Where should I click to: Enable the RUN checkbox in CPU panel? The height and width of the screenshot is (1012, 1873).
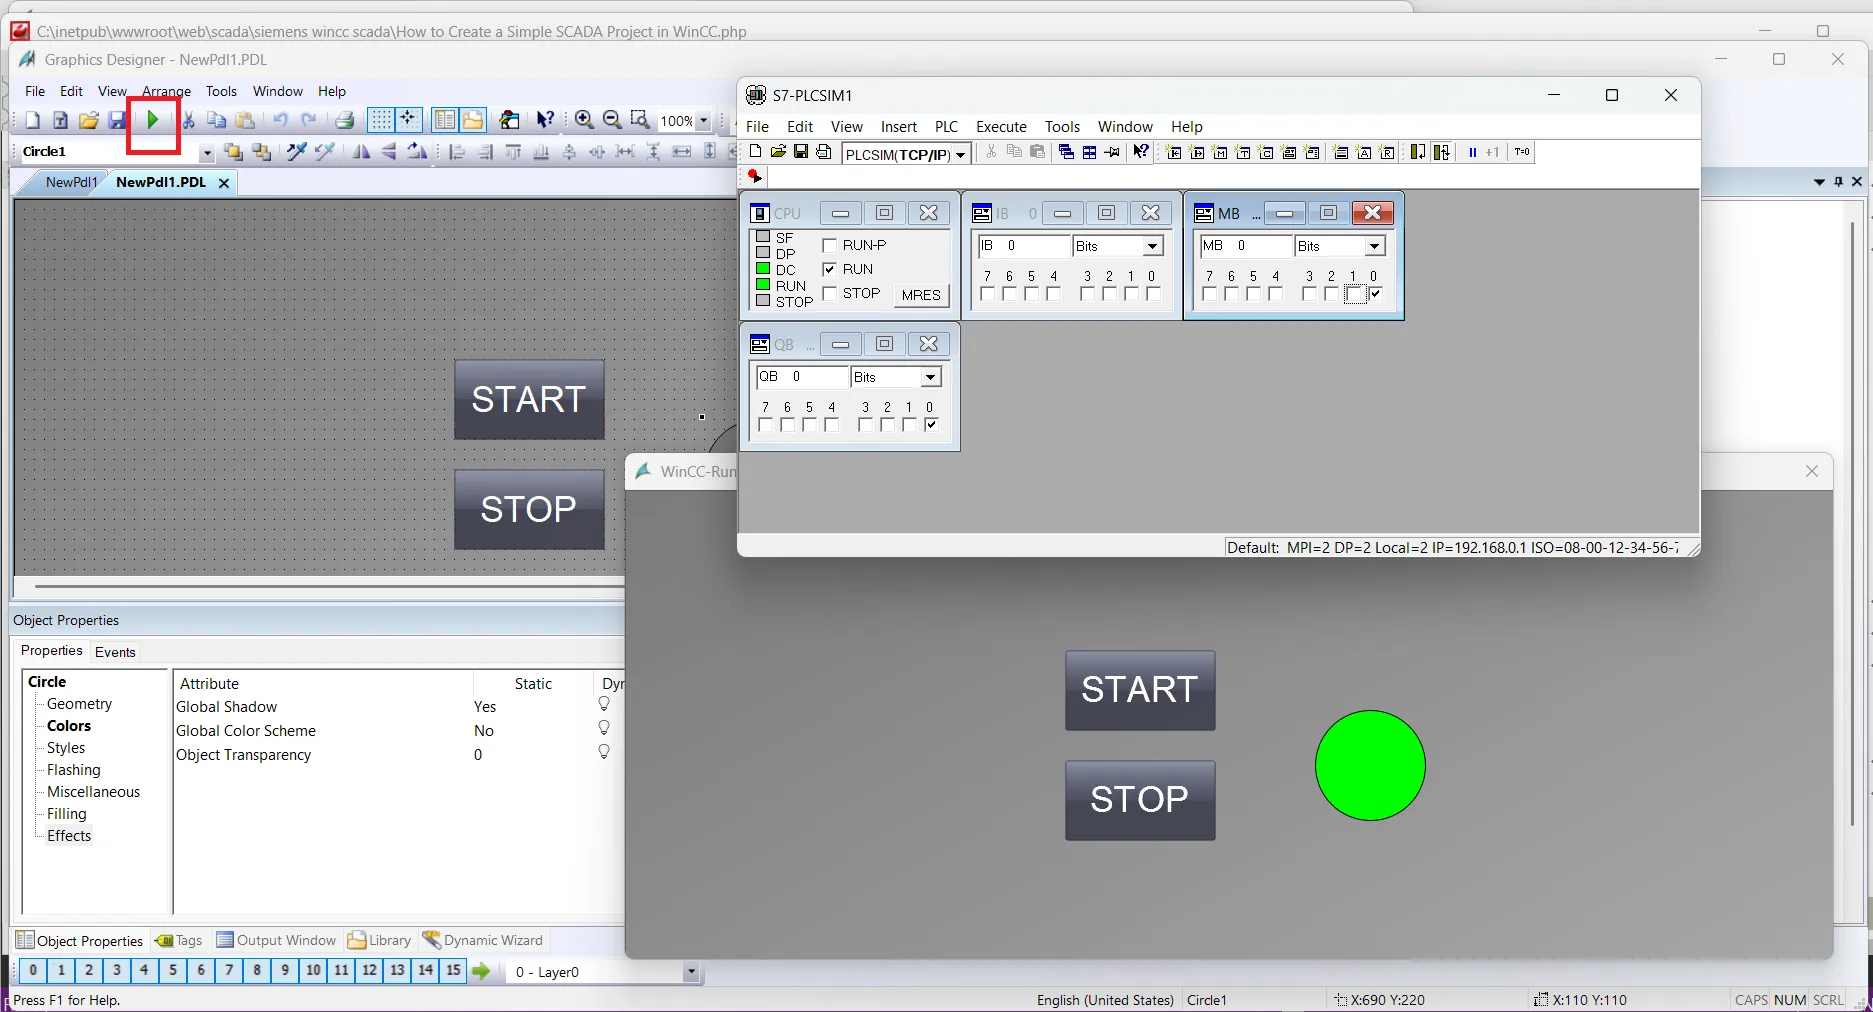click(x=831, y=268)
